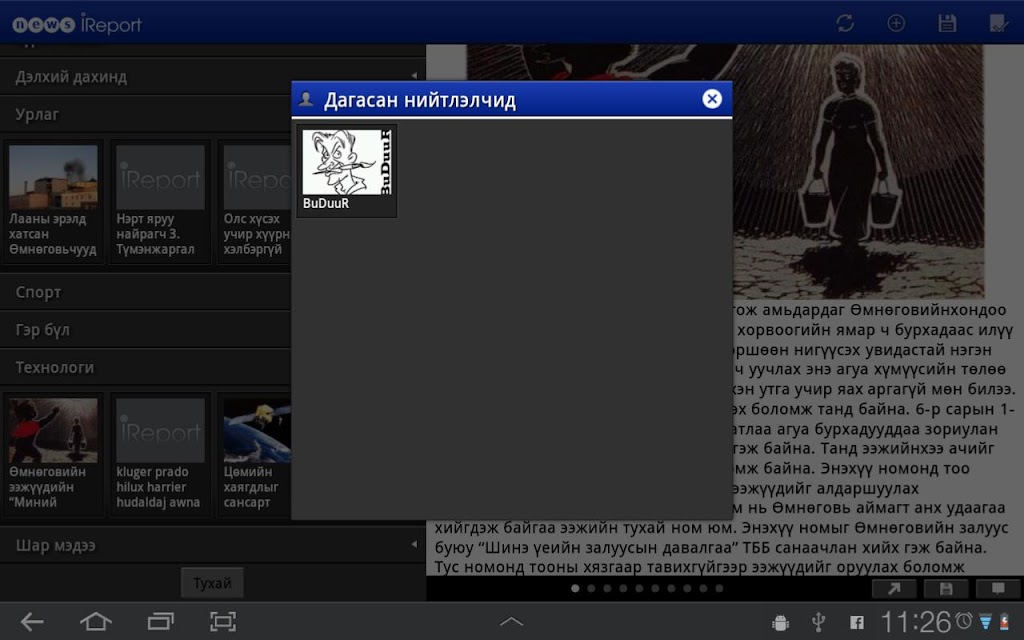The image size is (1024, 640).
Task: Open article Олс хүсэх учир хүүрн
Action: (255, 201)
